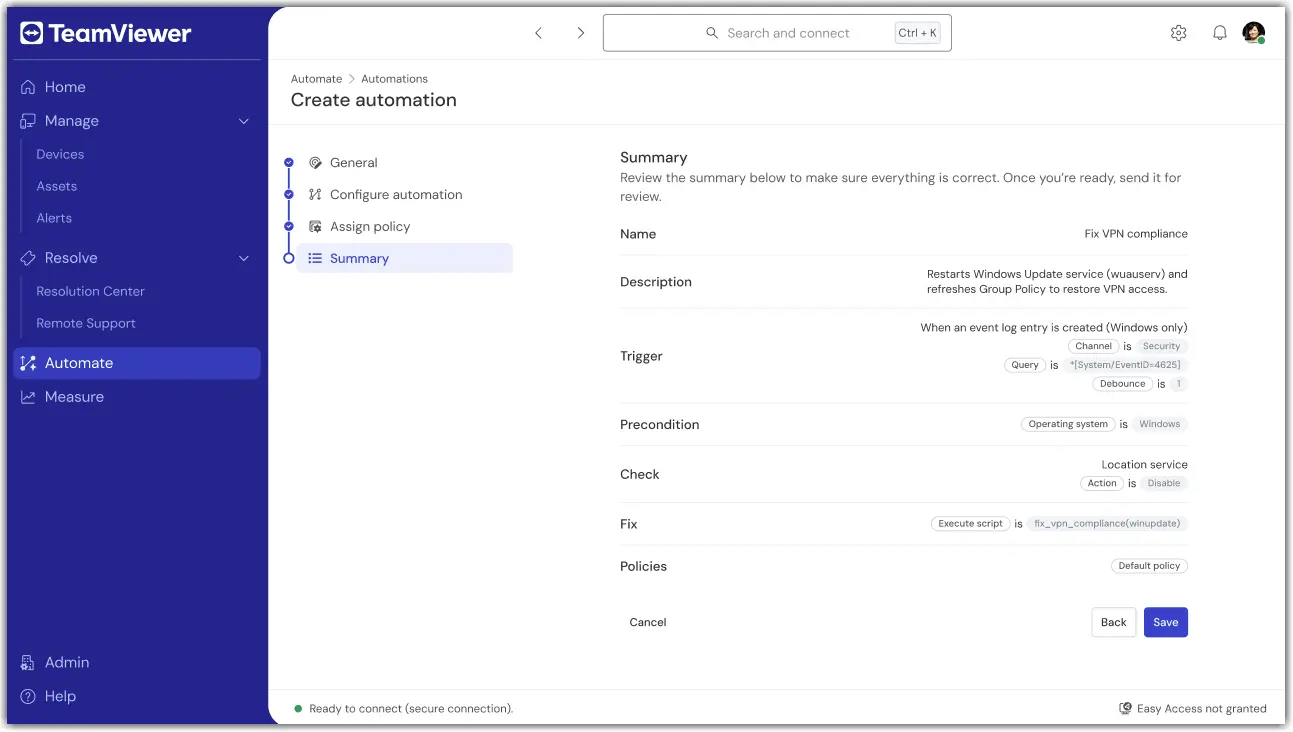Save the automation
Screen dimensions: 1293x732
[1166, 622]
